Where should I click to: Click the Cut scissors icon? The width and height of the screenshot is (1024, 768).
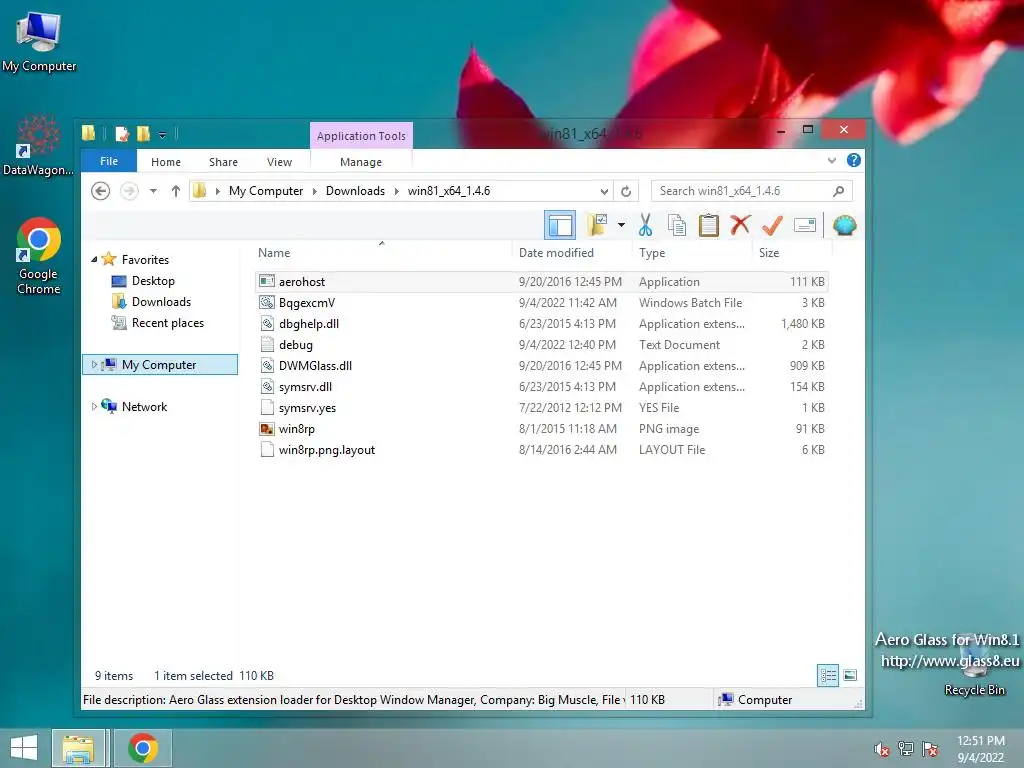(645, 225)
